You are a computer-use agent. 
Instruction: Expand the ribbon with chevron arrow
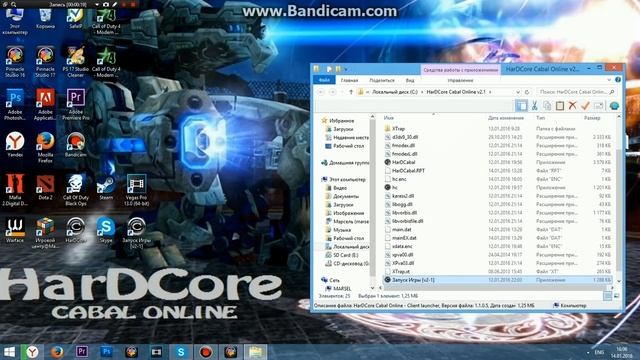[x=609, y=80]
